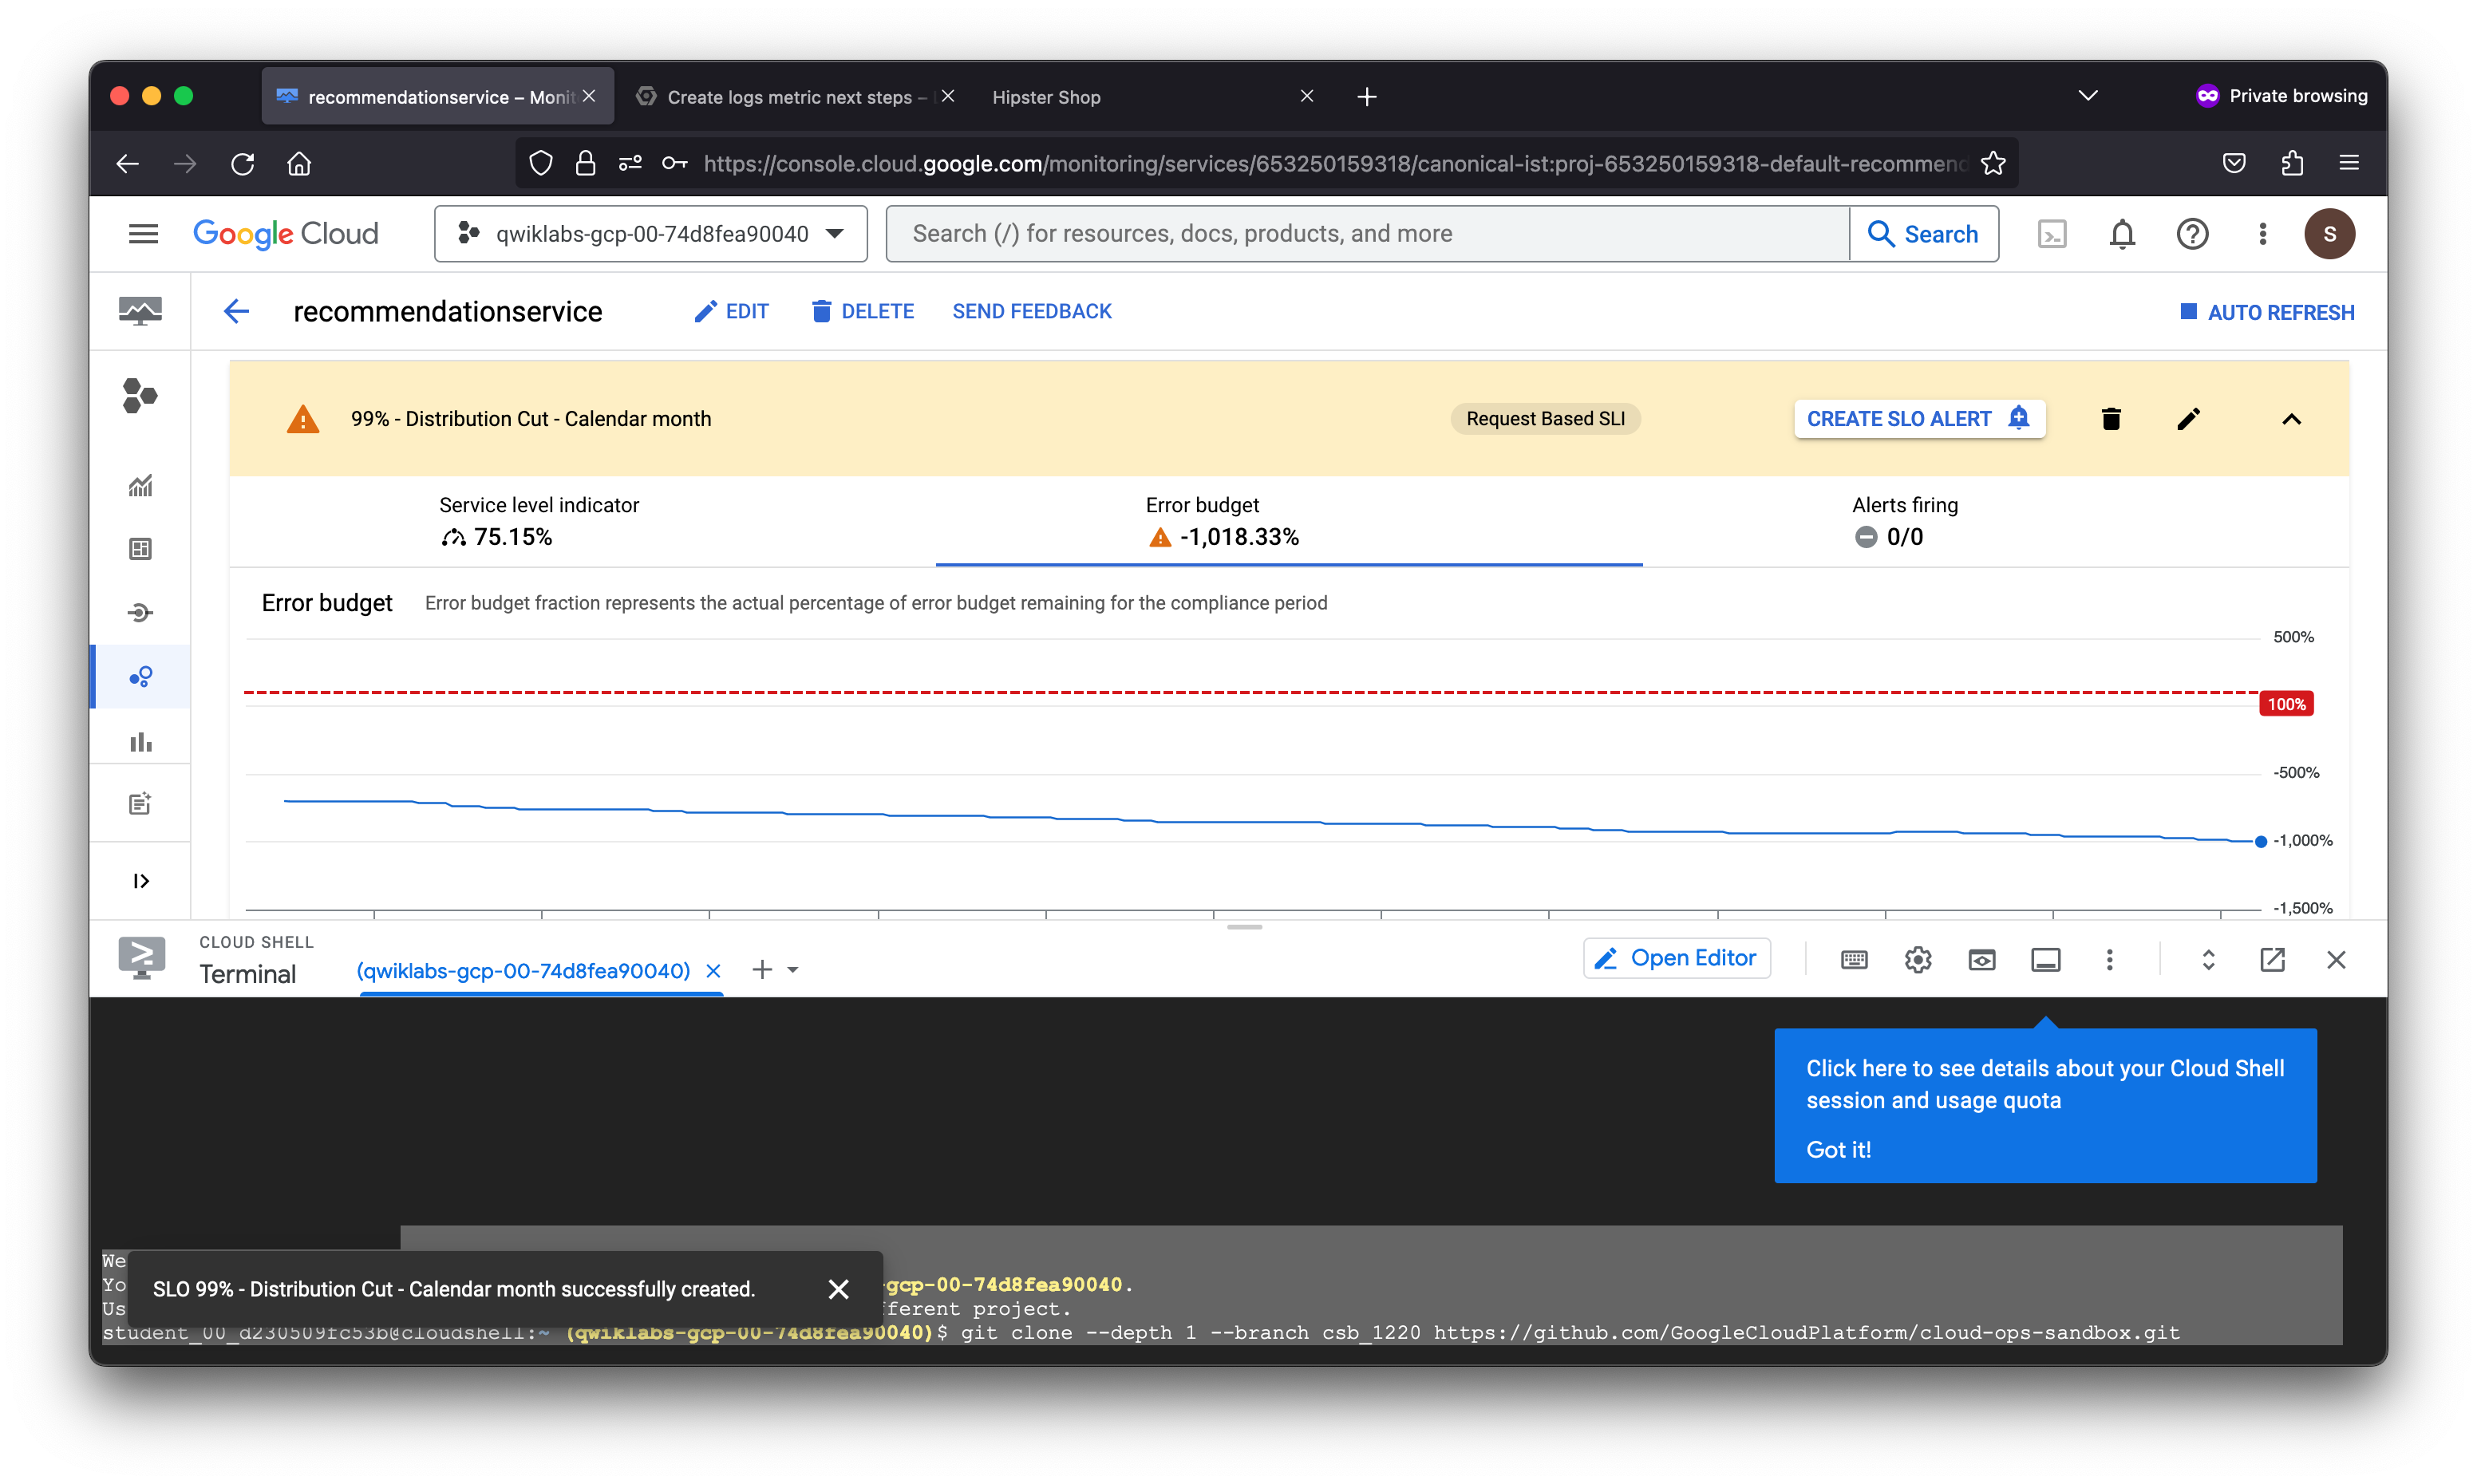Select the qwiklabs Cloud Shell terminal tab
Screen dimensions: 2477x1484
tap(523, 971)
